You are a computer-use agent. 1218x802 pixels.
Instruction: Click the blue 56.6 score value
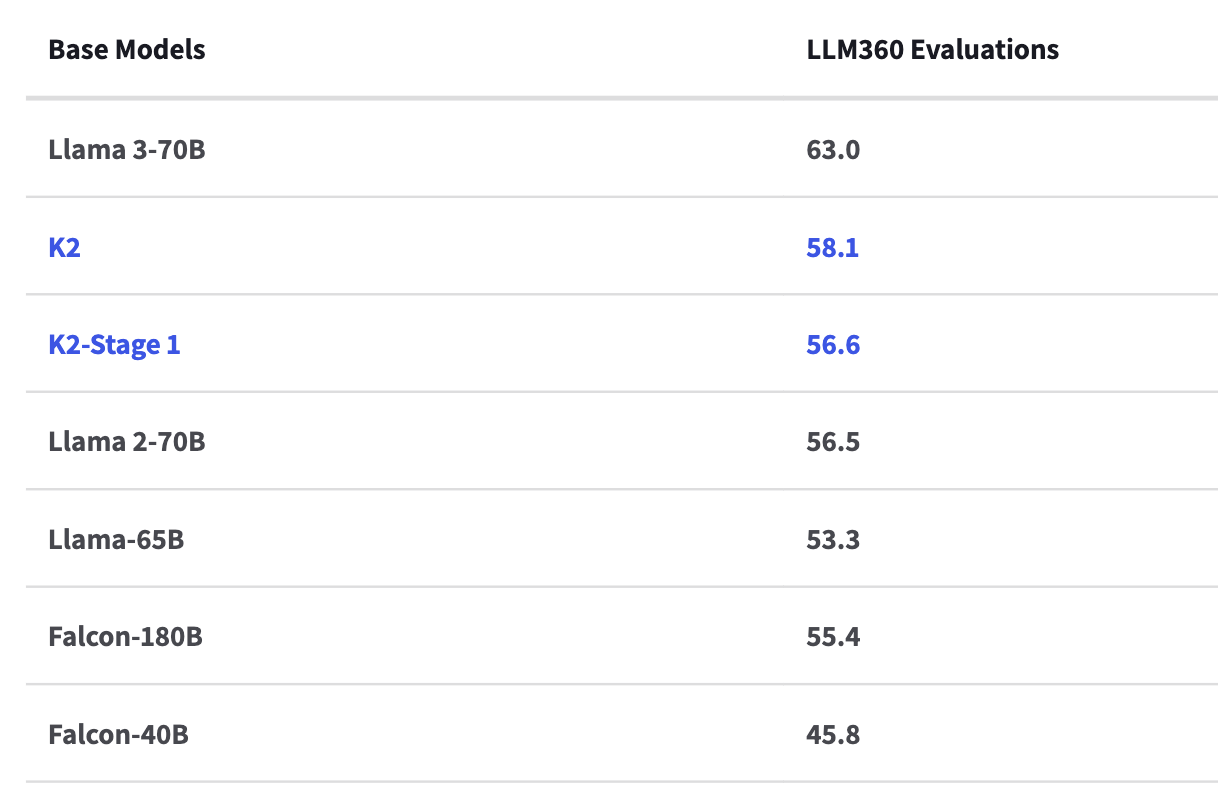click(x=833, y=345)
